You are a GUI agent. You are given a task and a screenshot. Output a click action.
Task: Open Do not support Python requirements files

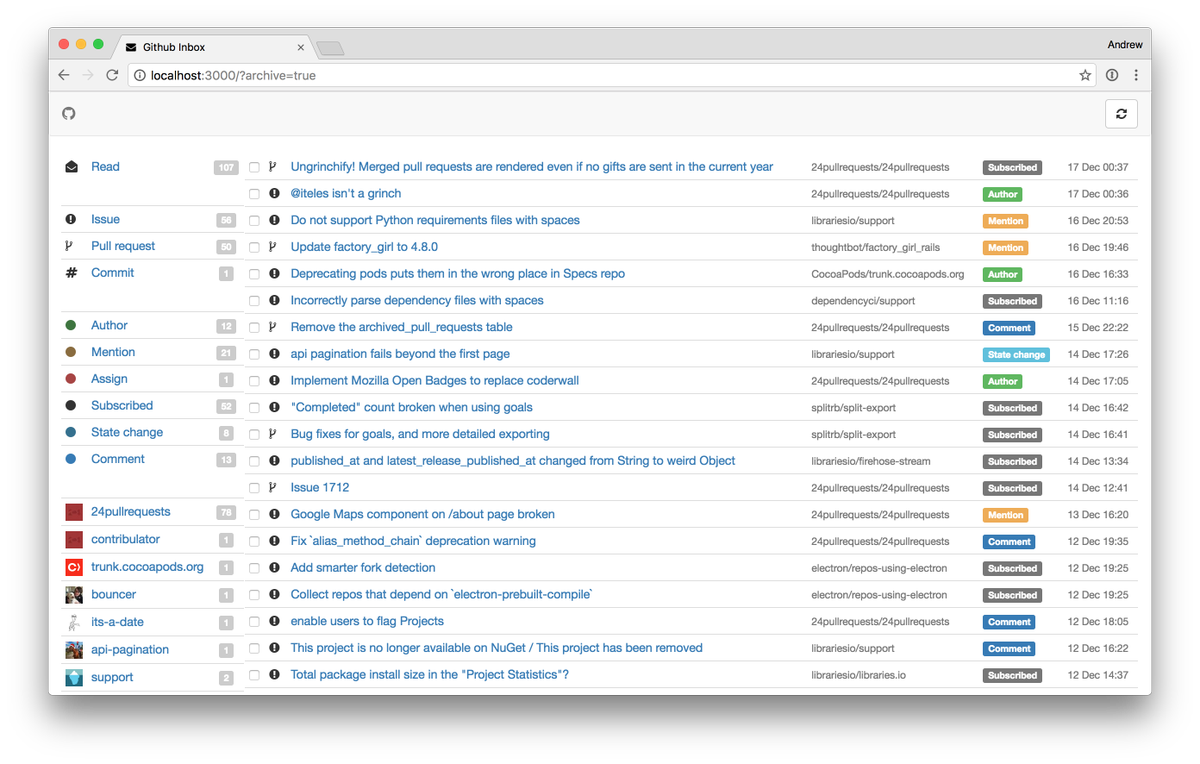pyautogui.click(x=435, y=220)
